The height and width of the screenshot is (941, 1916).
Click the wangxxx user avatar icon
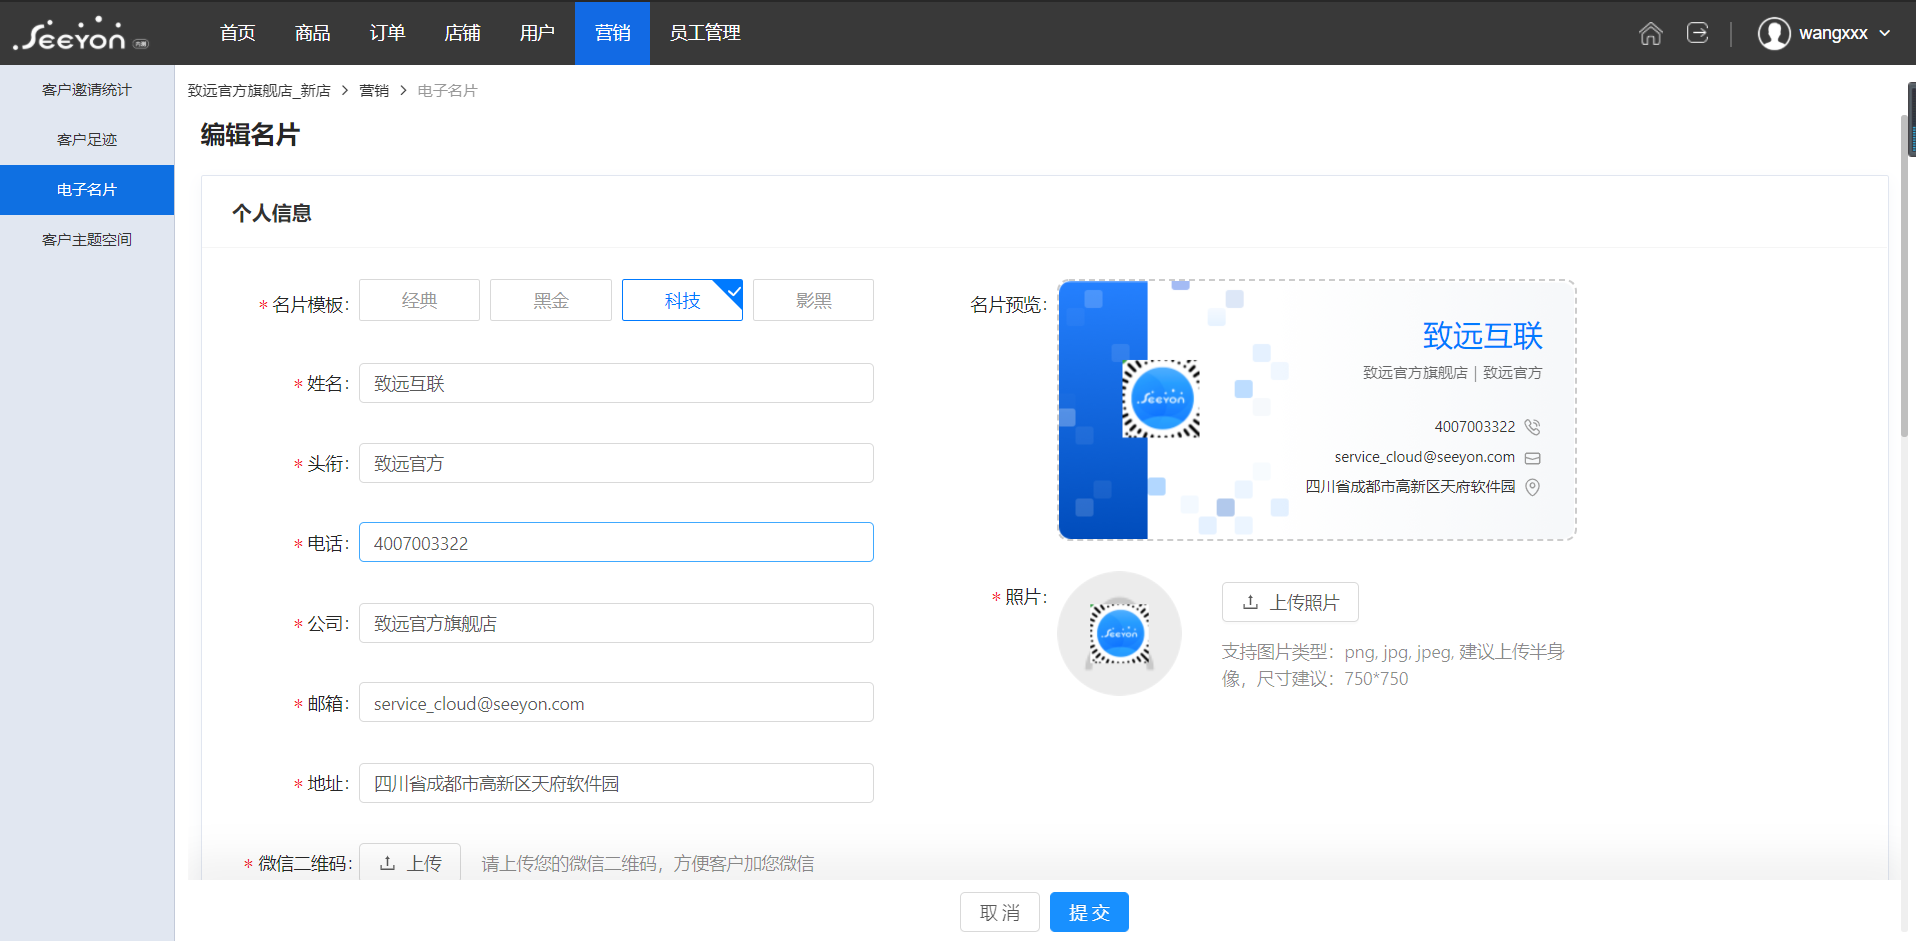point(1774,33)
